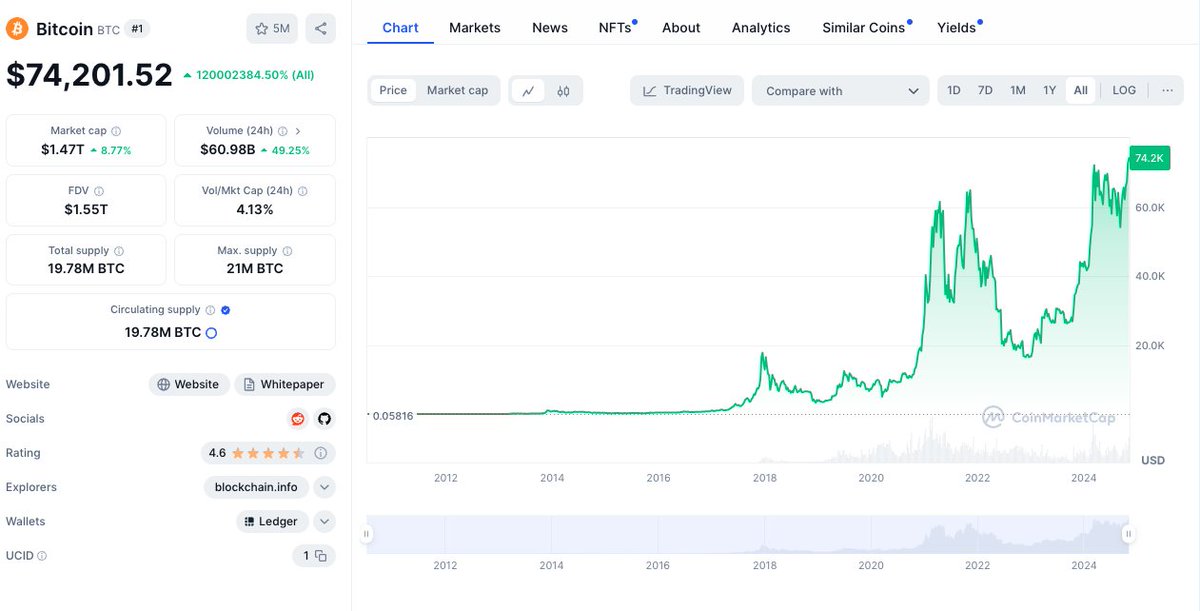Grab the right range slider handle
Viewport: 1200px width, 611px height.
pos(1128,534)
